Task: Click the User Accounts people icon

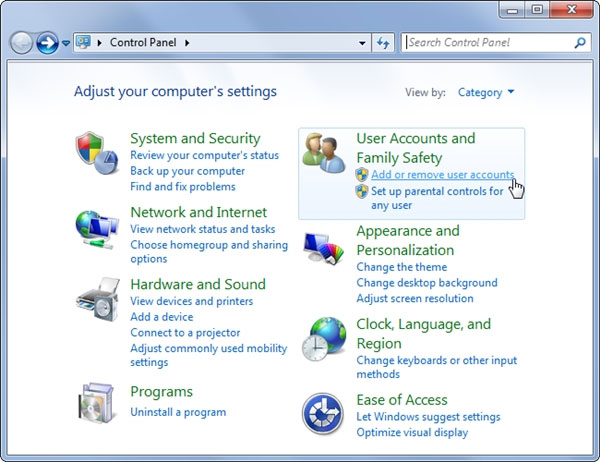Action: [324, 153]
